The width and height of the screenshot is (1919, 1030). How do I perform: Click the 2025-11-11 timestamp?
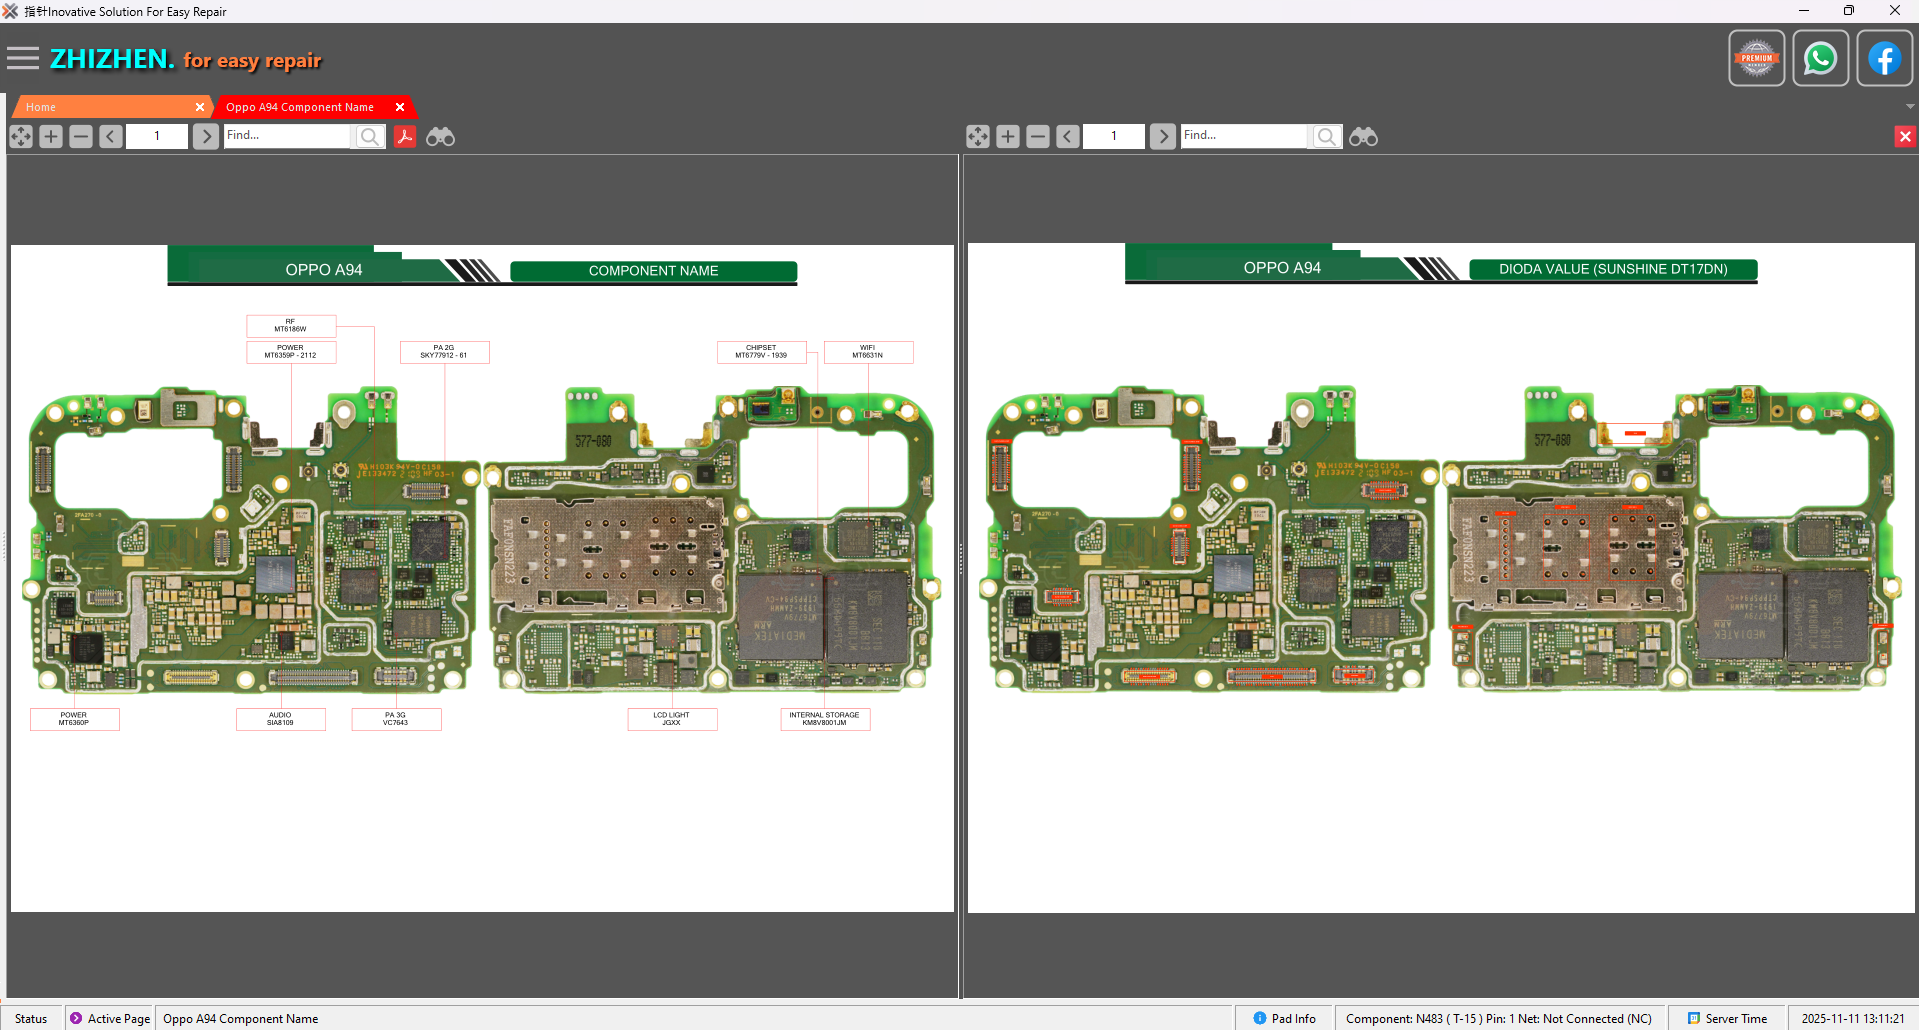(x=1853, y=1019)
